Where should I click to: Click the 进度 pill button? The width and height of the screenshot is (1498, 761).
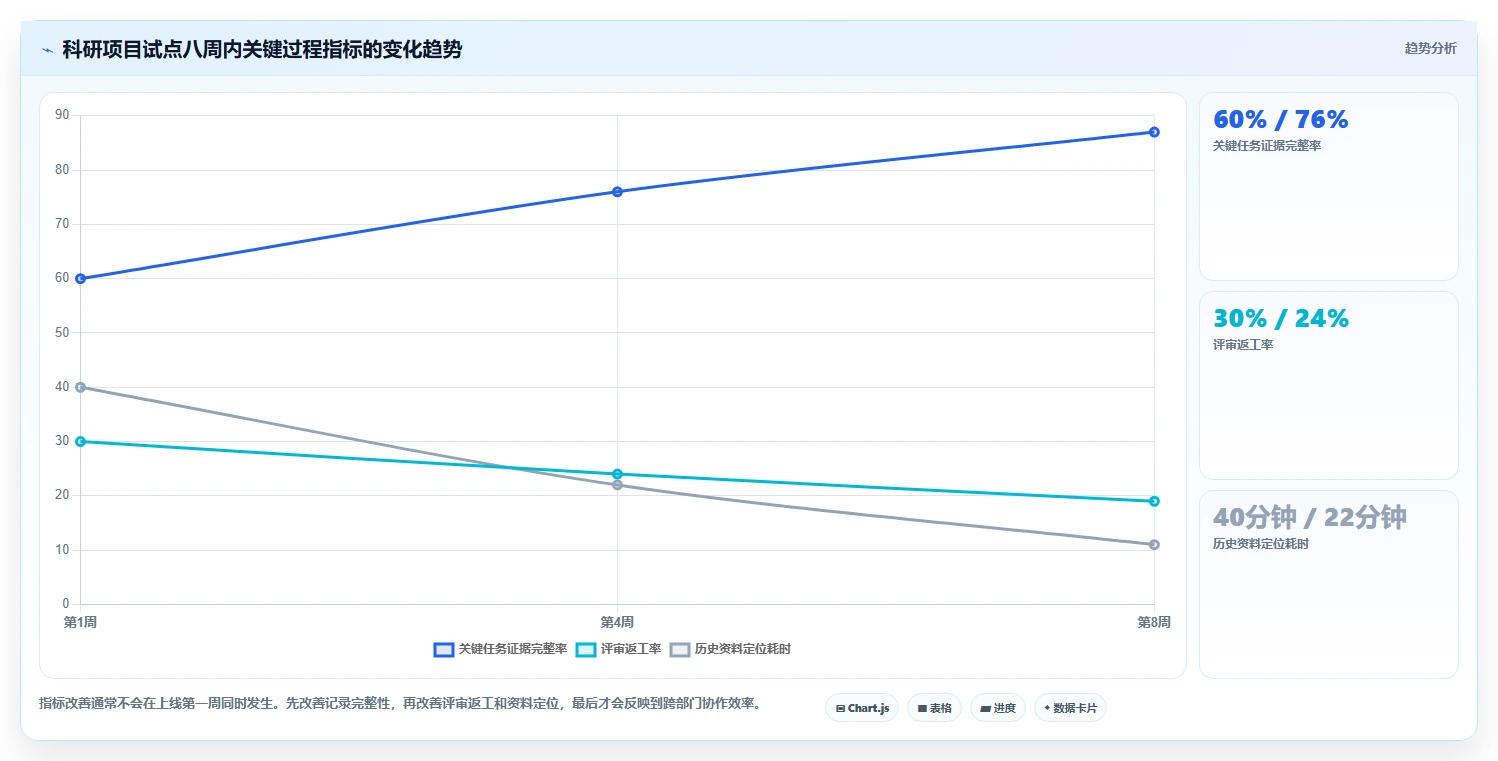pos(998,708)
